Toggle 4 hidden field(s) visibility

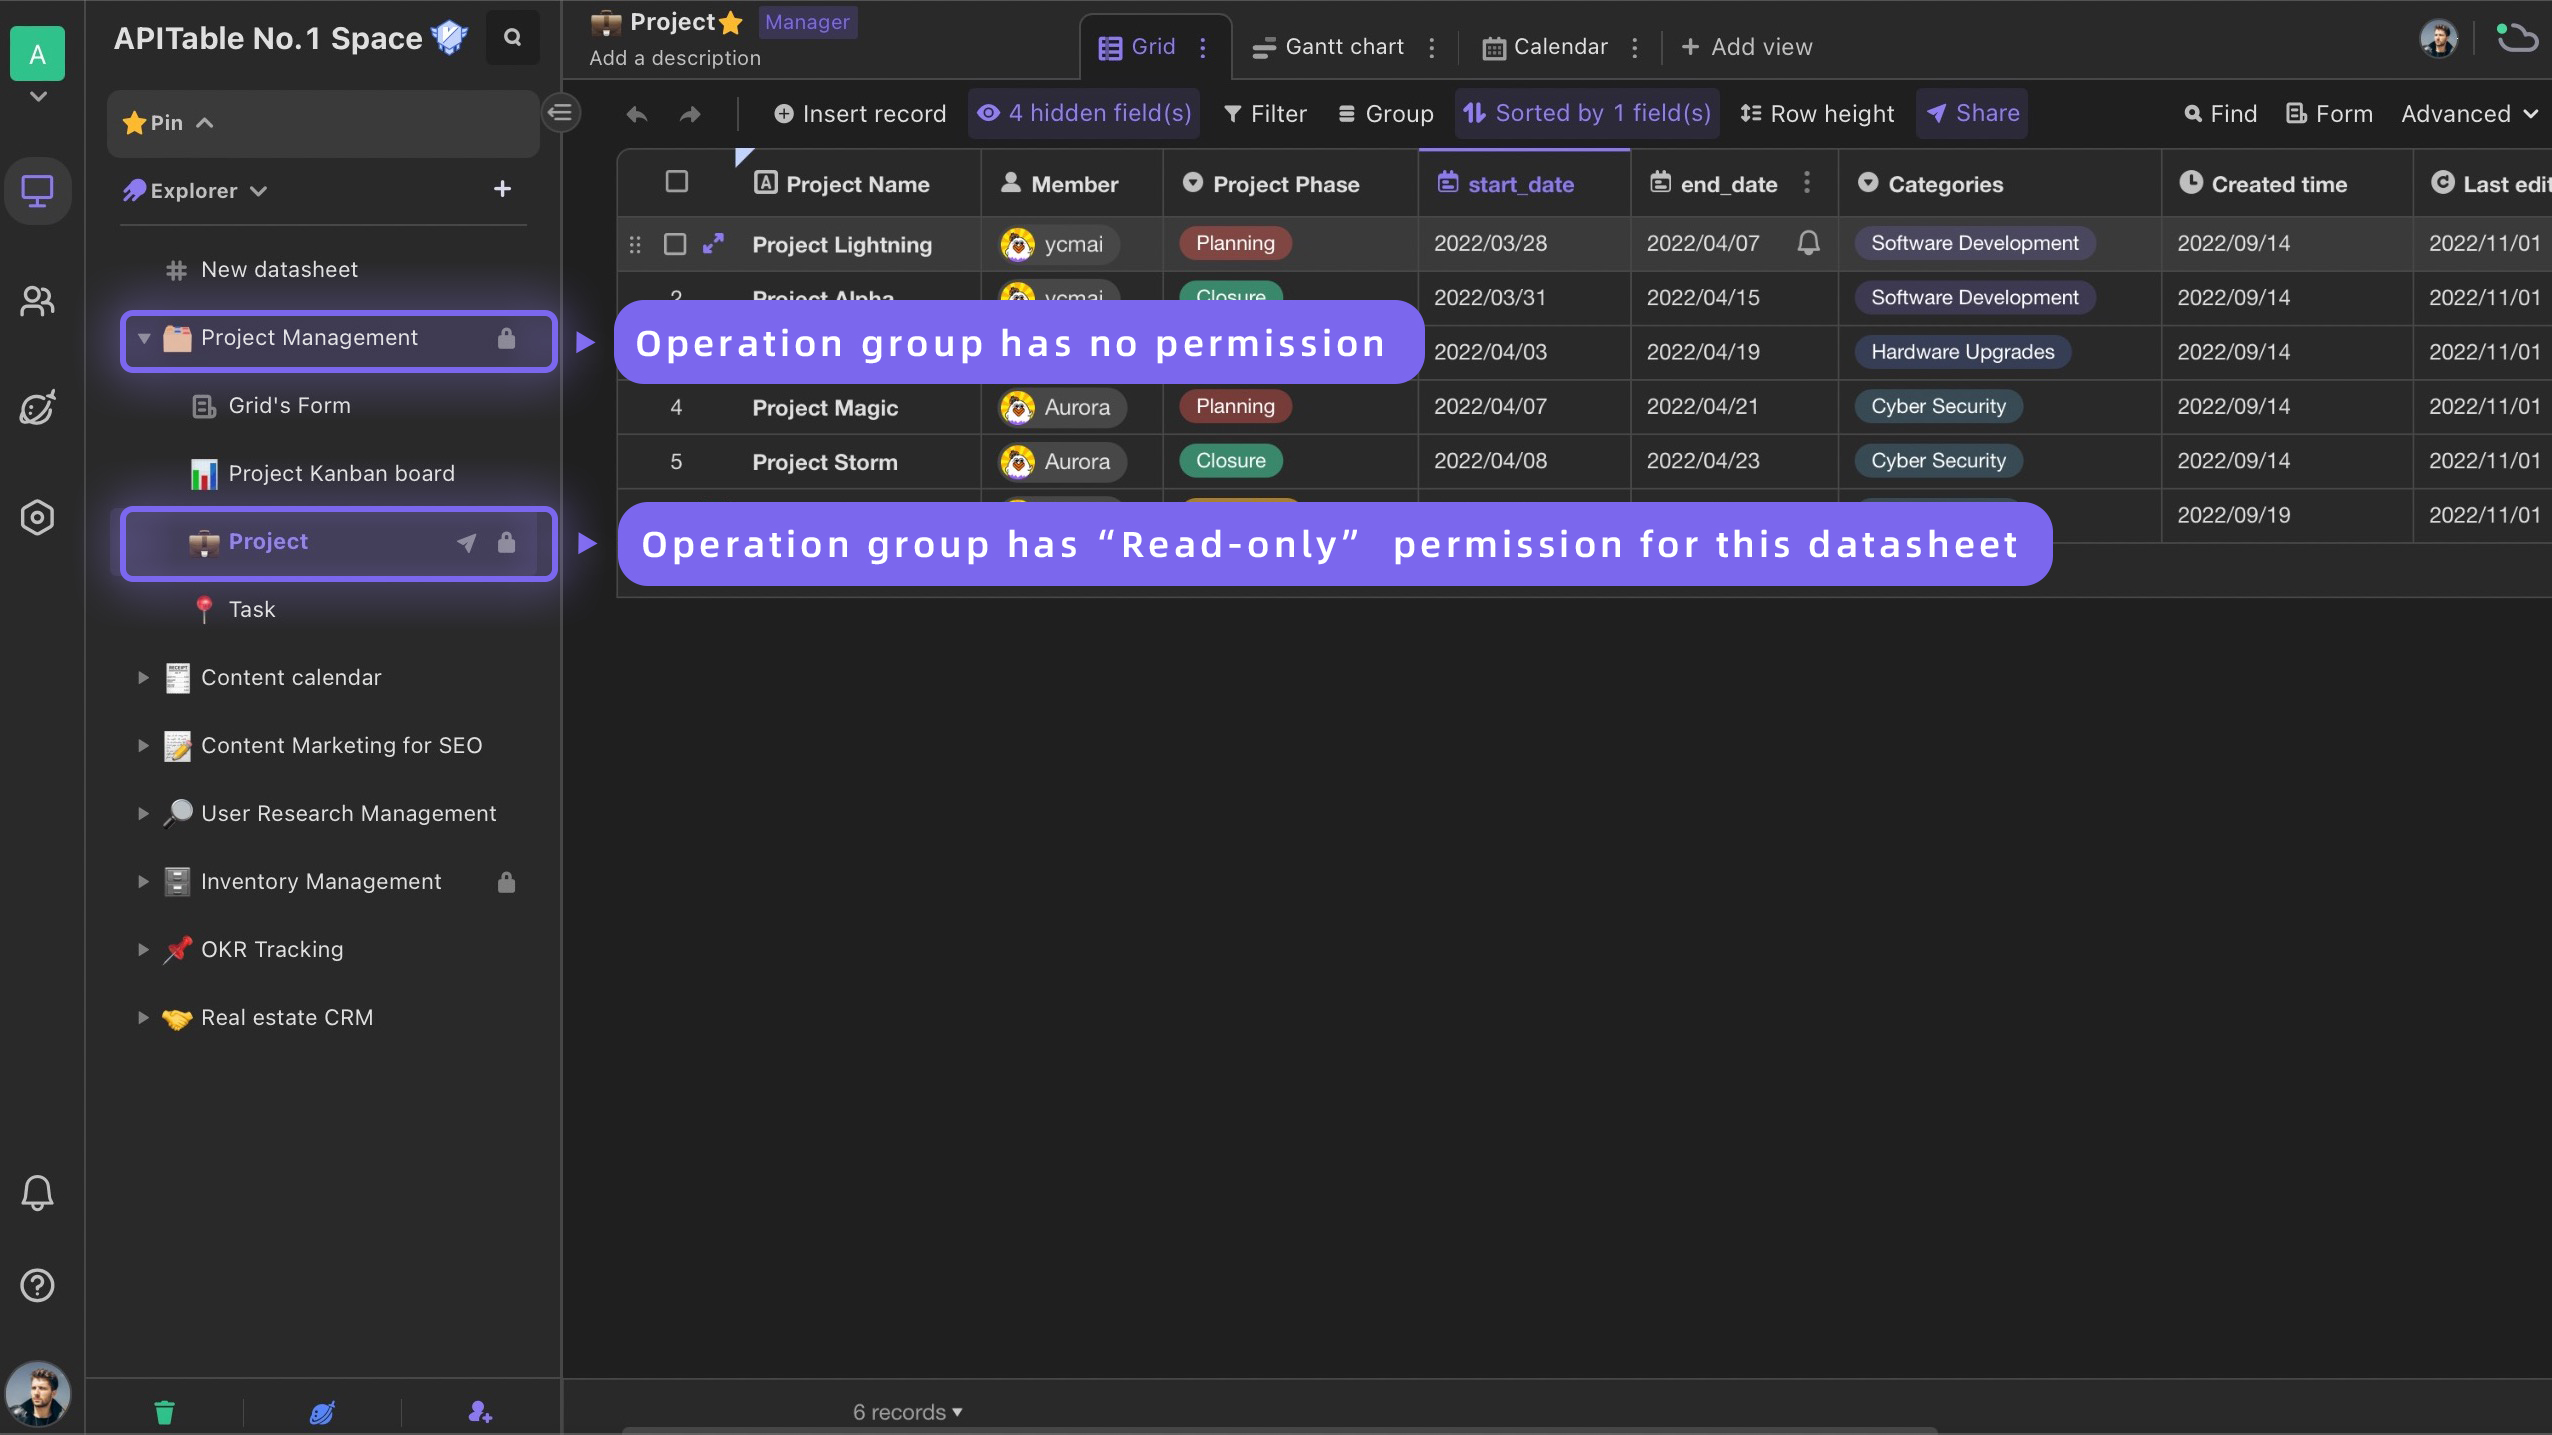click(x=1084, y=113)
